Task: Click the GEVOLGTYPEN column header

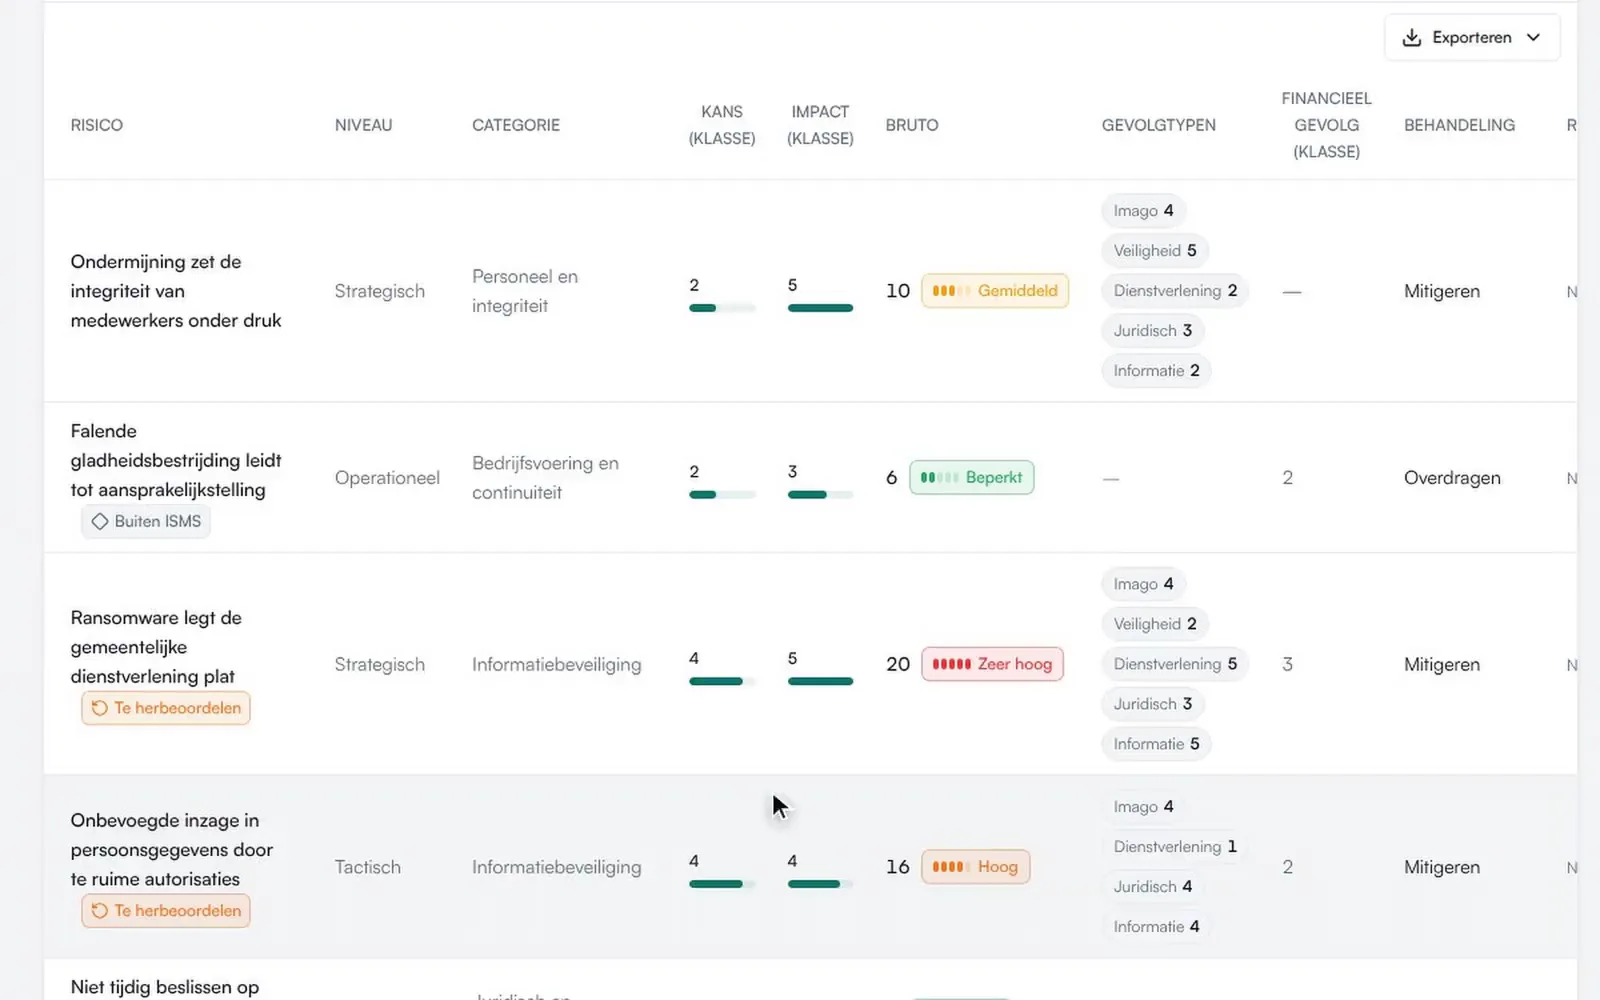Action: (x=1159, y=125)
